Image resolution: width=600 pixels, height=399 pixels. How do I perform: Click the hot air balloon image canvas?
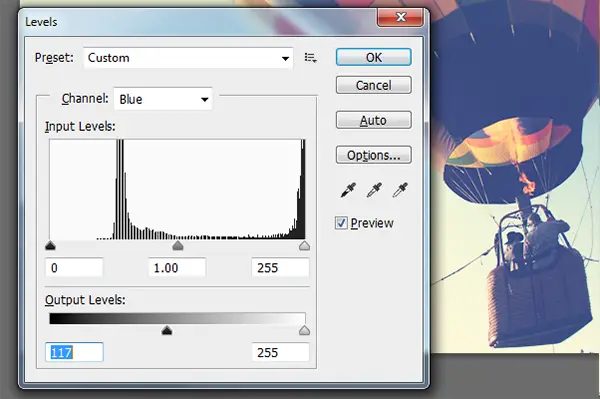pyautogui.click(x=515, y=176)
